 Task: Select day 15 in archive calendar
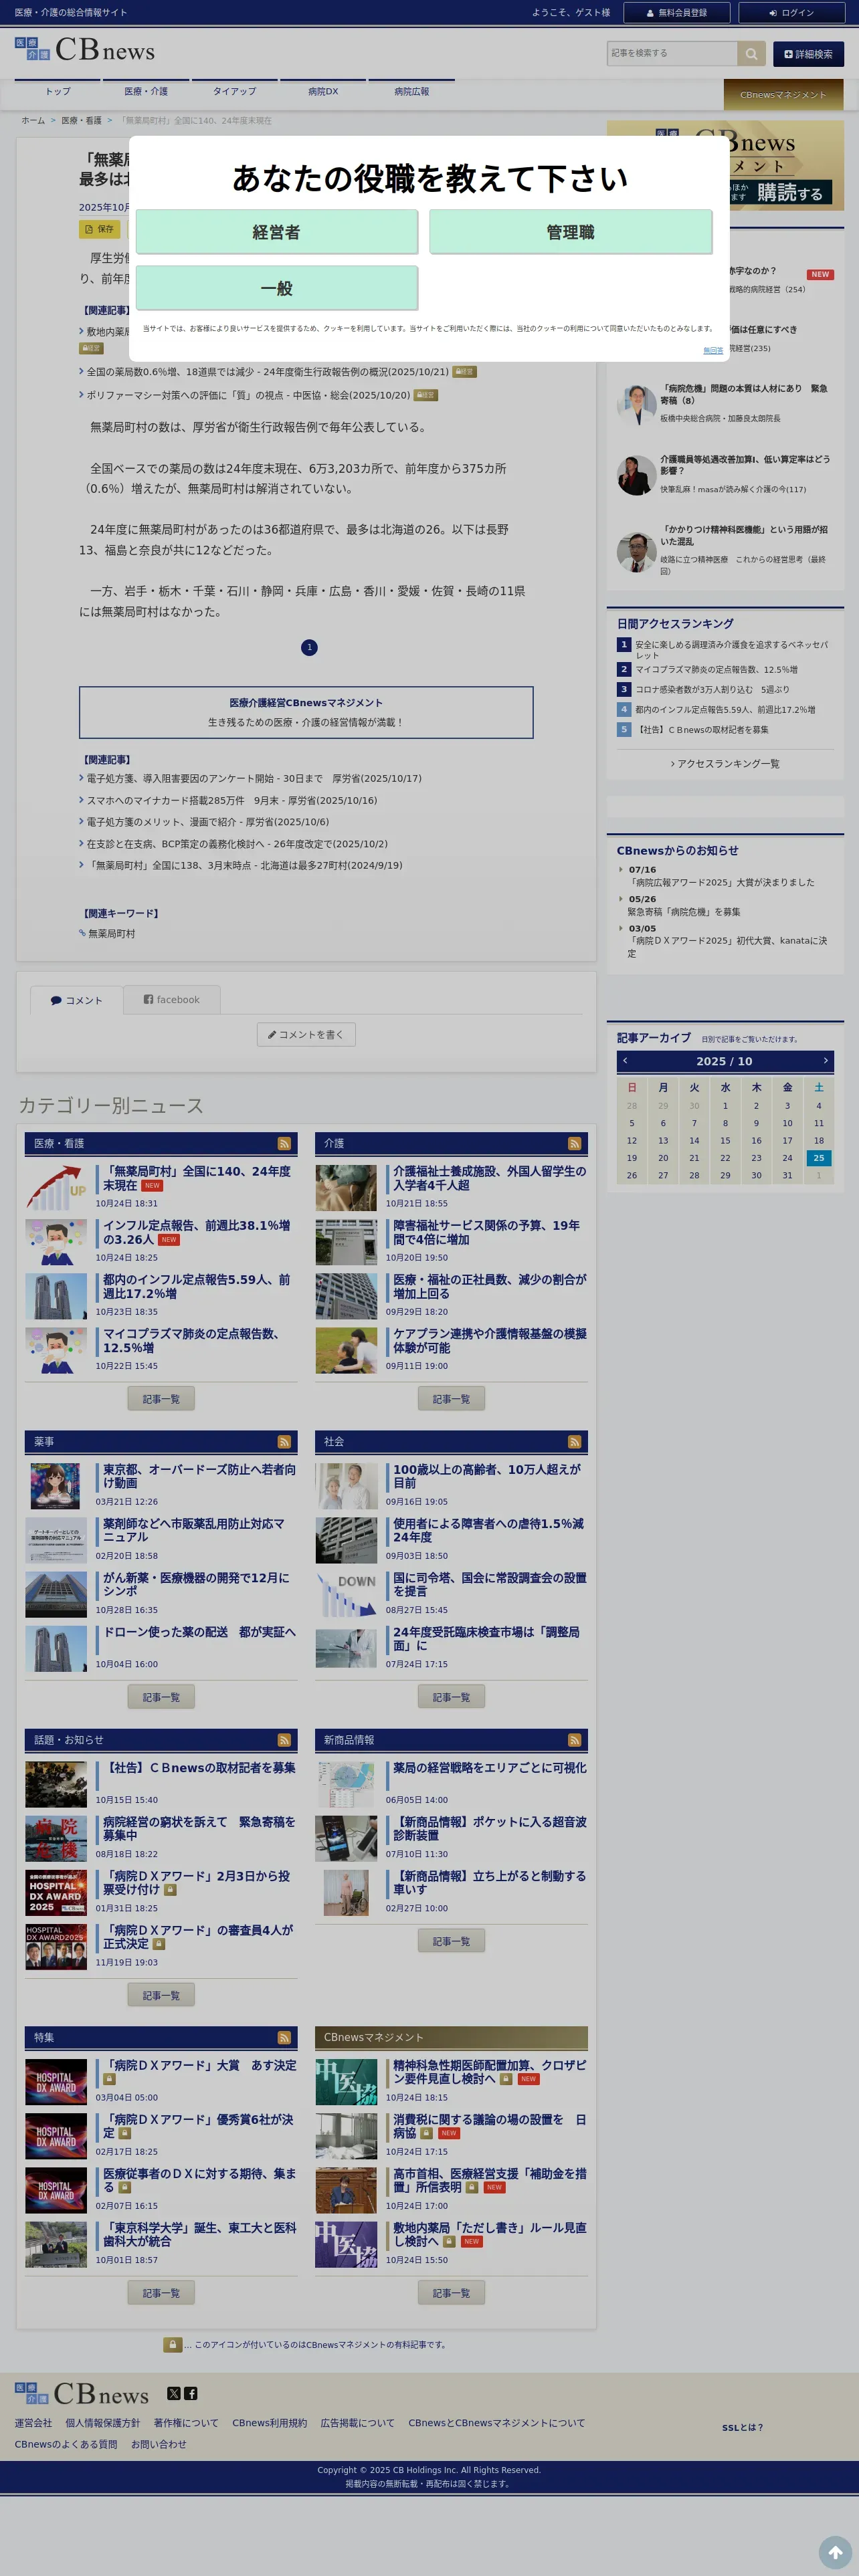725,1140
